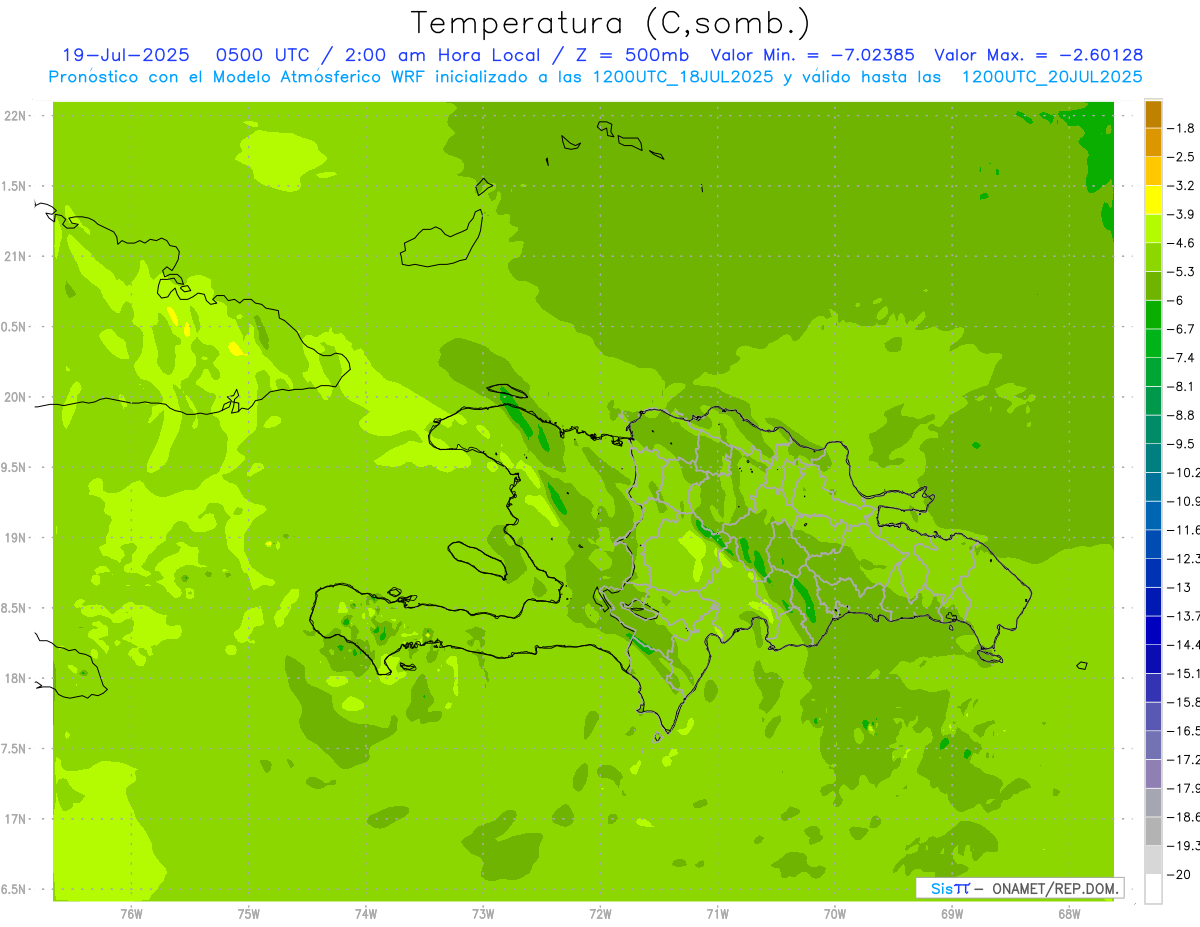The width and height of the screenshot is (1200, 927).
Task: Click the "73W" longitude axis label
Action: [483, 914]
